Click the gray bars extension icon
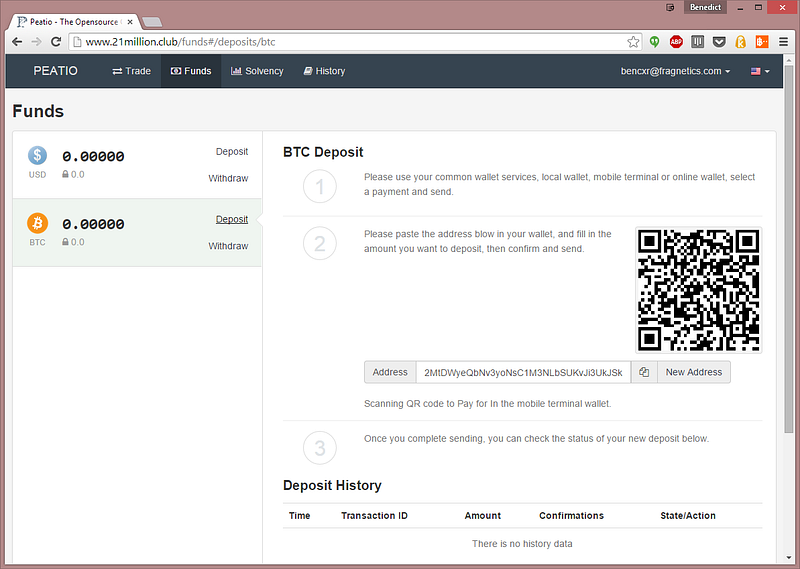This screenshot has height=569, width=800. coord(697,42)
